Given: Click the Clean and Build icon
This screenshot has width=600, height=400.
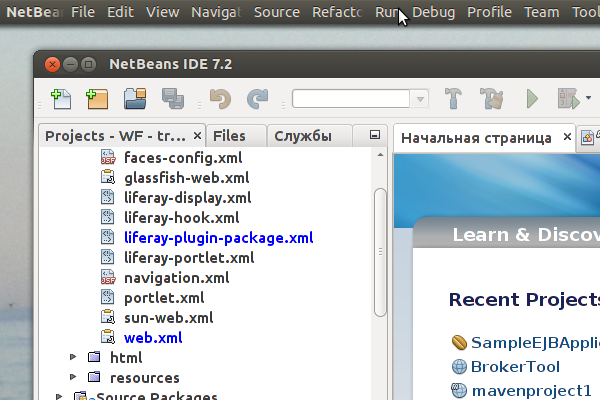Looking at the screenshot, I should click(x=492, y=99).
